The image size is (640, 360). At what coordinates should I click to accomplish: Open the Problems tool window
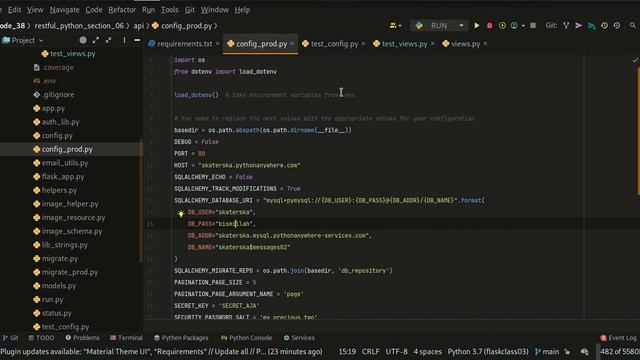pyautogui.click(x=82, y=338)
